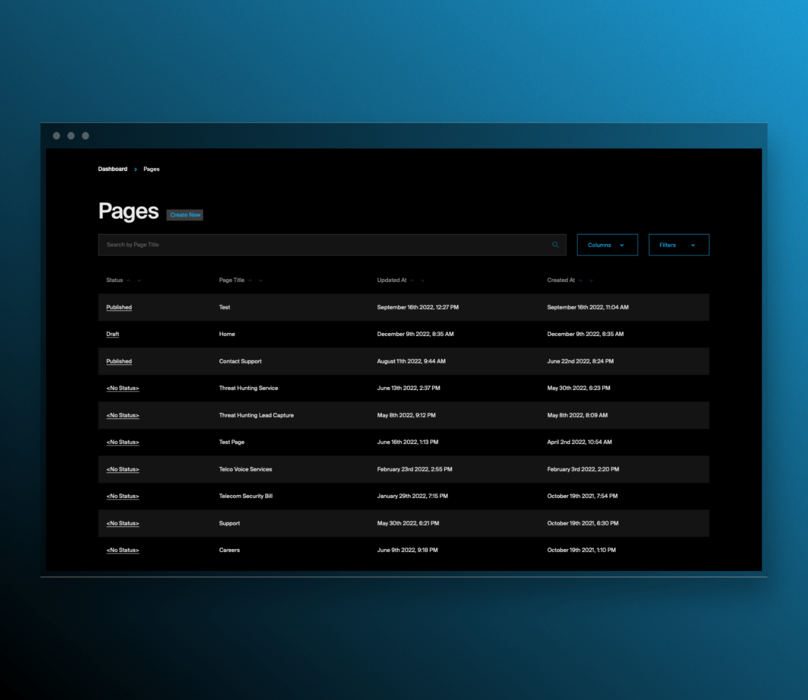
Task: Open No Status link for Telecom Security Bill
Action: (x=123, y=496)
